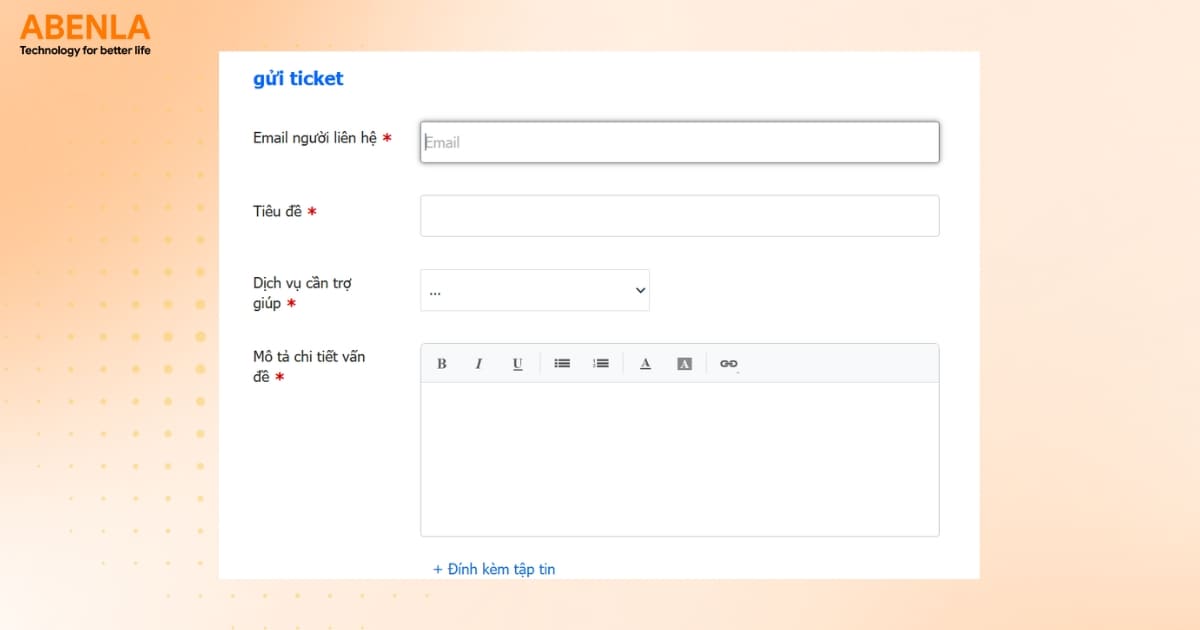Toggle bold formatting in the editor toolbar
The width and height of the screenshot is (1200, 630).
click(x=442, y=364)
